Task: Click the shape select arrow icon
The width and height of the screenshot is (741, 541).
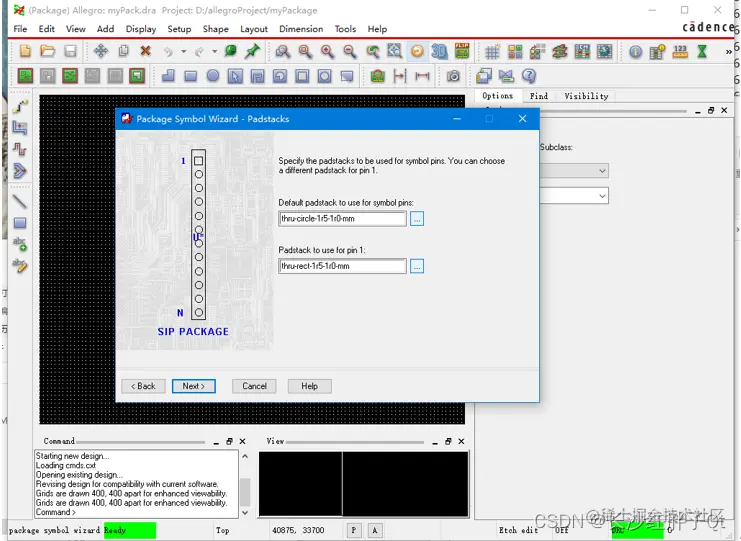Action: [x=235, y=76]
